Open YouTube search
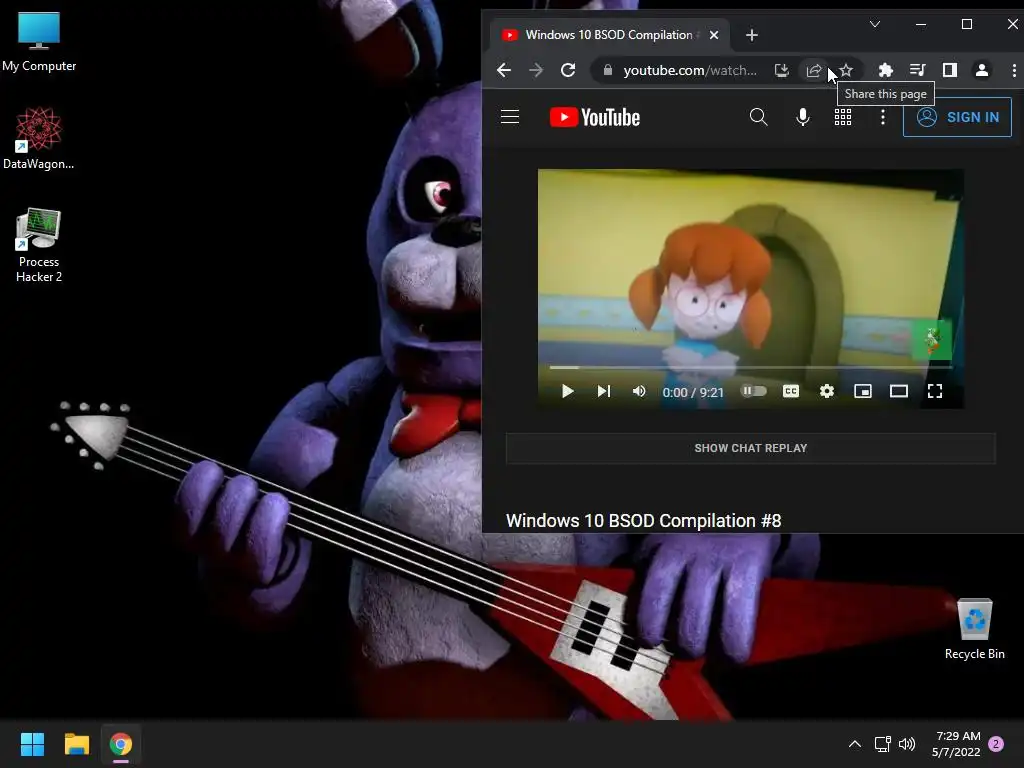 (x=758, y=117)
